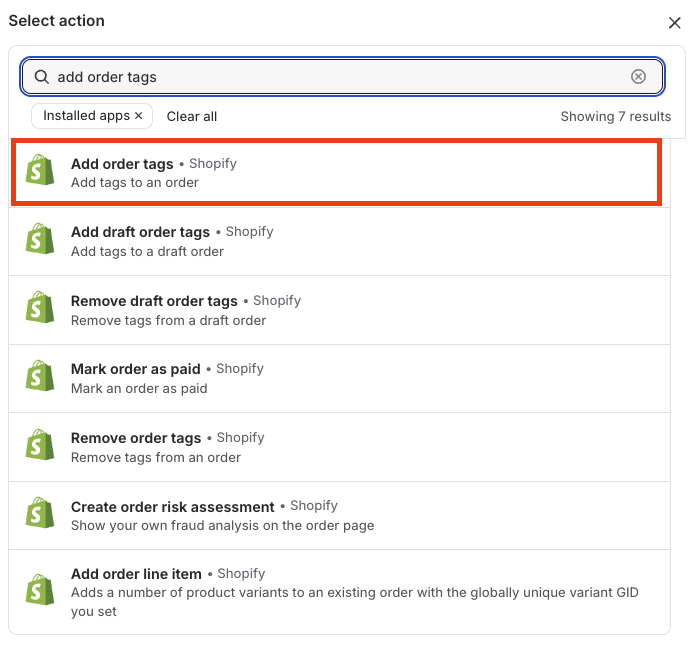The image size is (691, 669).
Task: Click the Clear all link
Action: 192,116
